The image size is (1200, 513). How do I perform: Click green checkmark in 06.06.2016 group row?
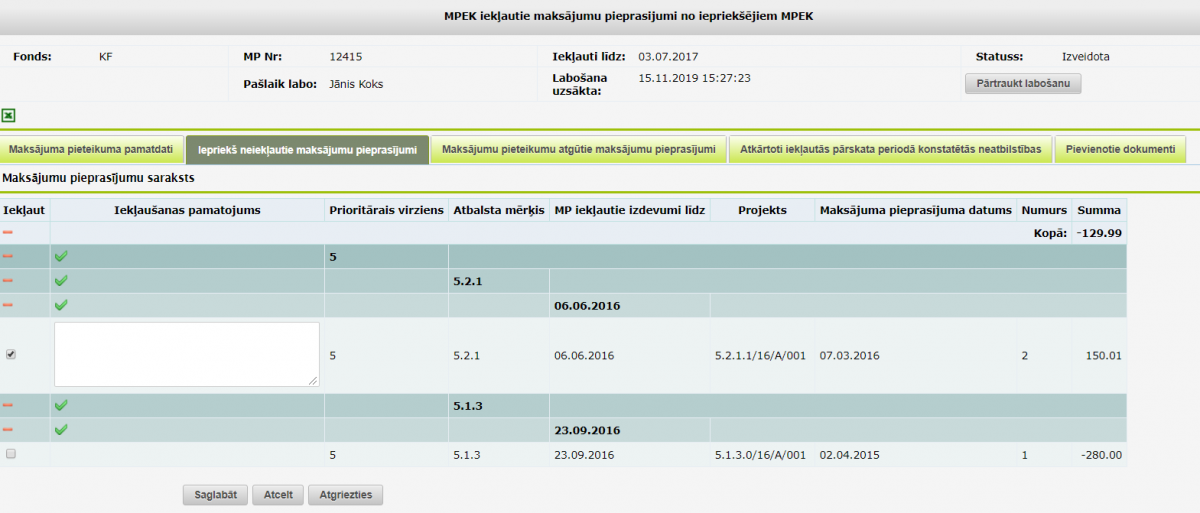[x=61, y=305]
